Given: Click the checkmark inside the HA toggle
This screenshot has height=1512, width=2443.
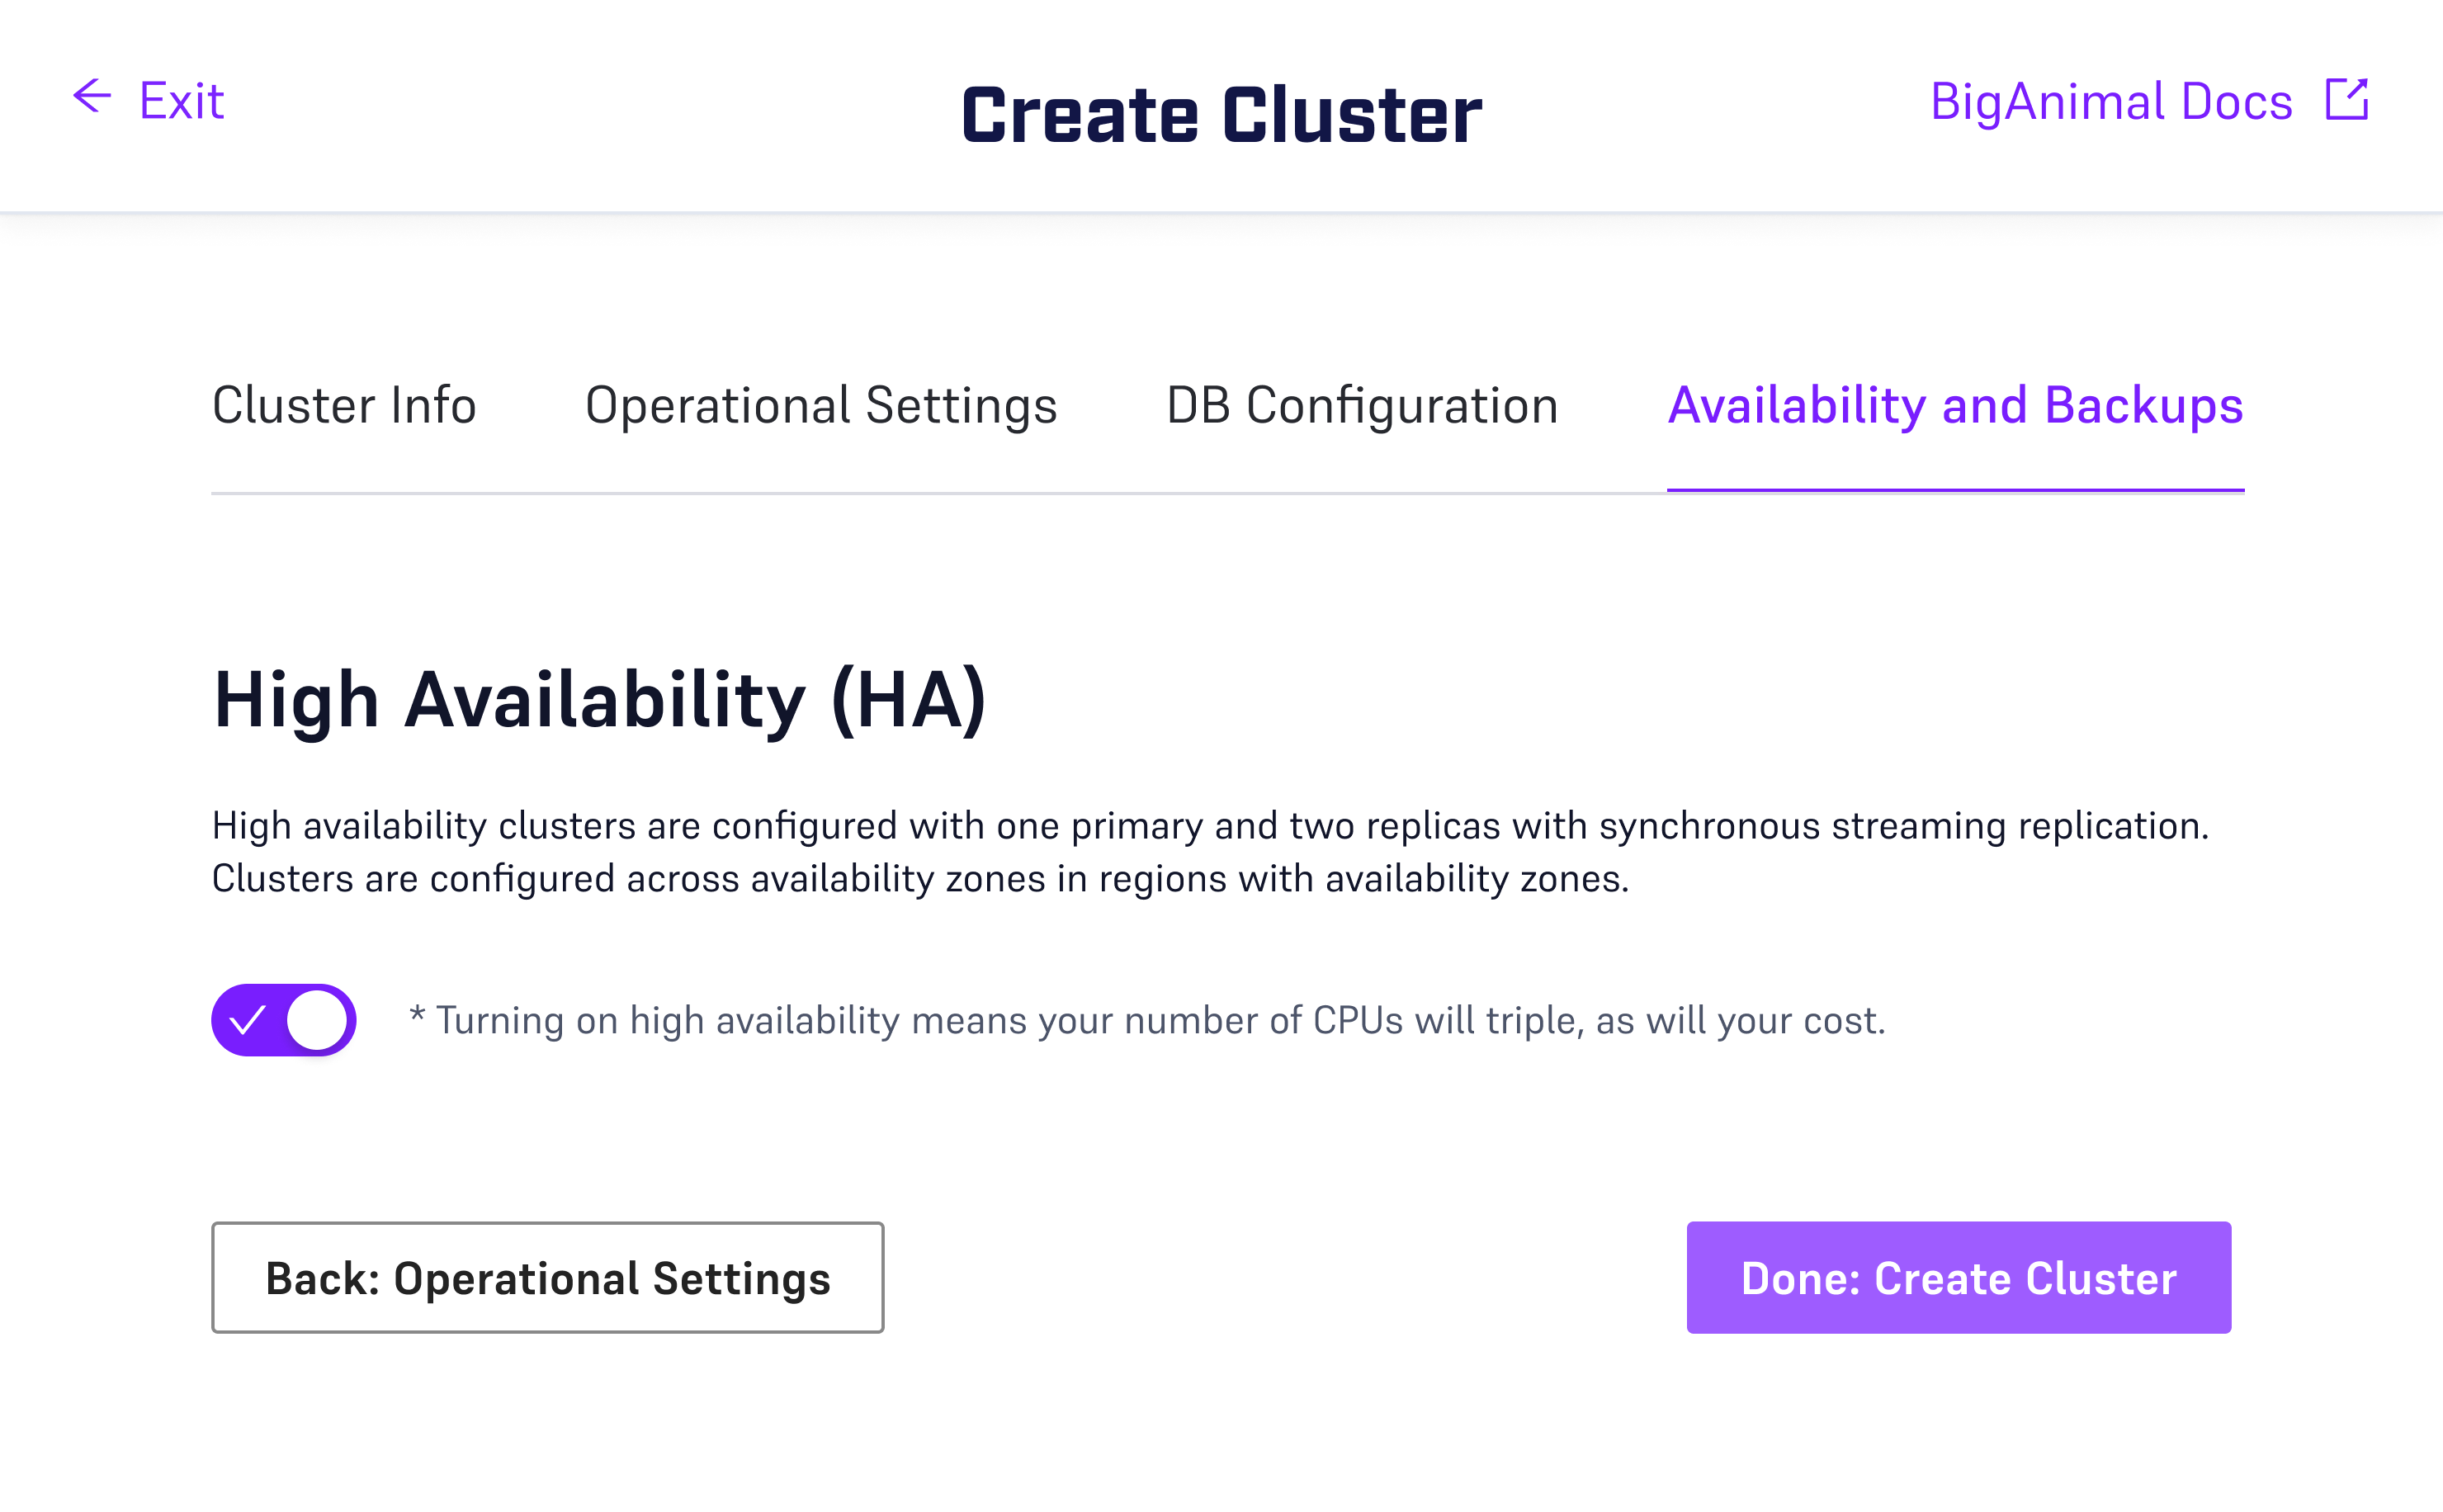Looking at the screenshot, I should click(247, 1020).
